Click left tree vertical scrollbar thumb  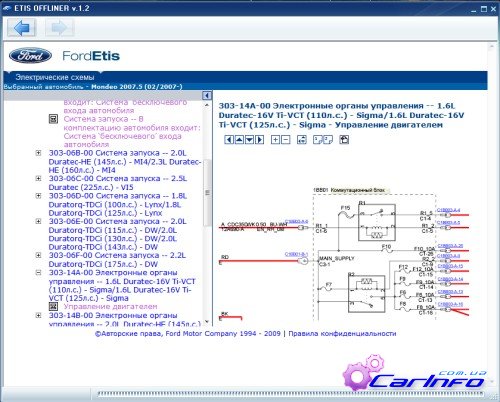click(207, 193)
